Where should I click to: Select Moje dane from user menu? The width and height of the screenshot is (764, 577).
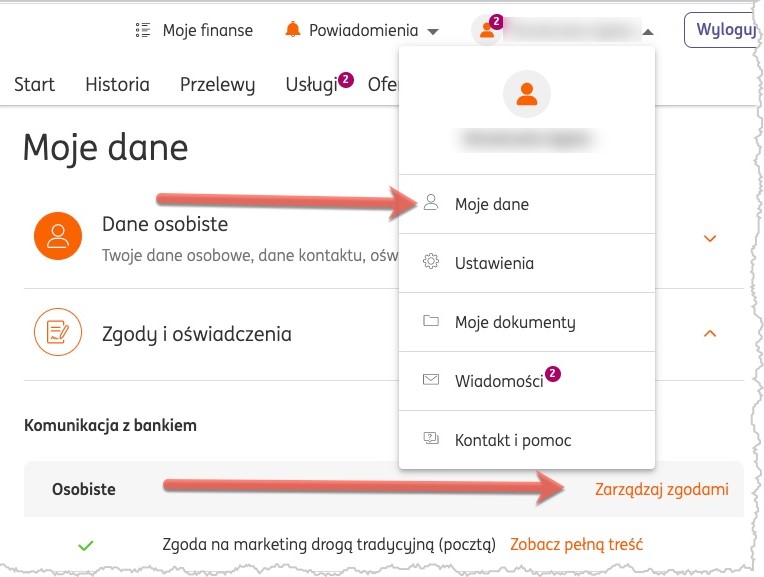[527, 204]
